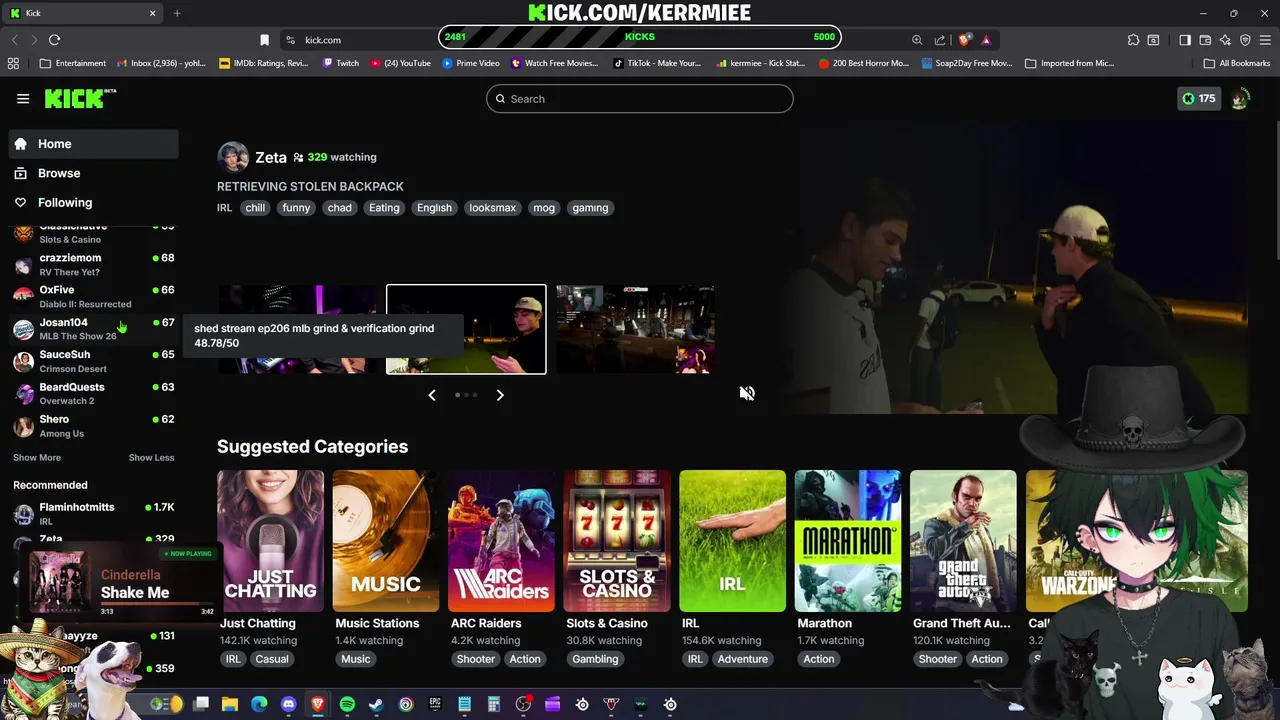Open the kick.com browser tab
This screenshot has width=1280, height=720.
[83, 13]
